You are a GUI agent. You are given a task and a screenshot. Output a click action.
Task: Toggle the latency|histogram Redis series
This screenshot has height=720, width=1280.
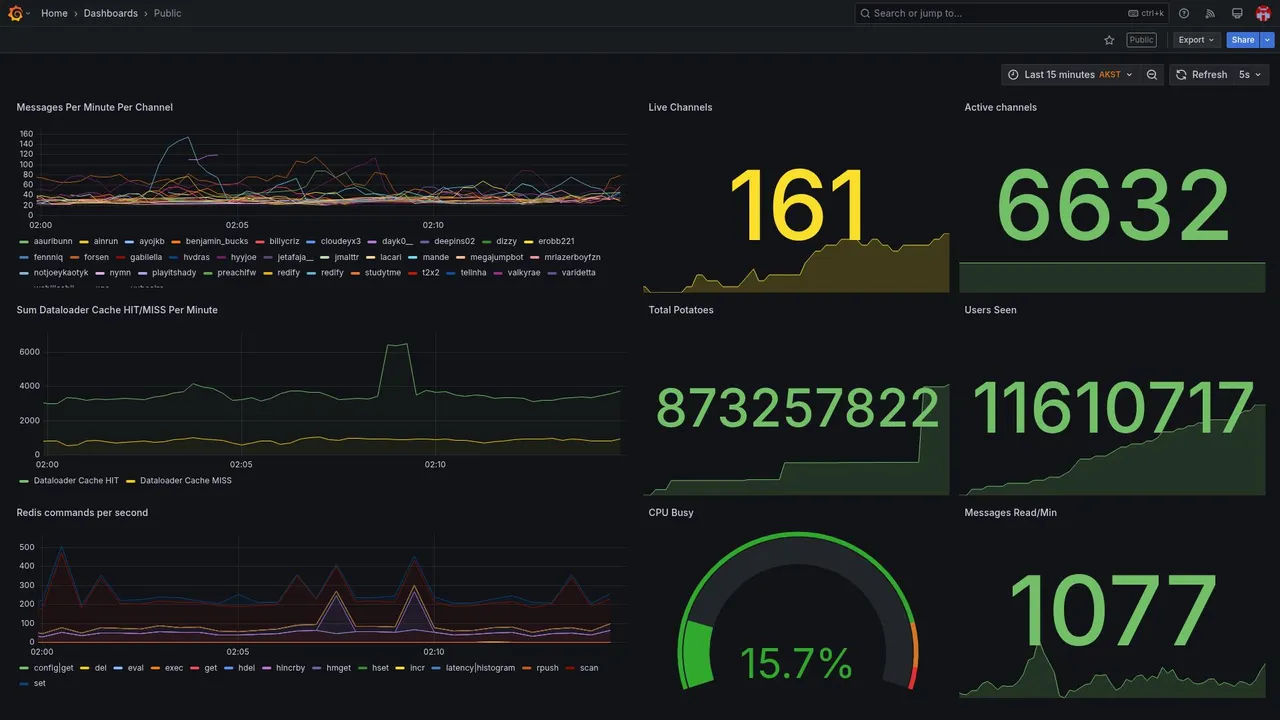[x=481, y=668]
